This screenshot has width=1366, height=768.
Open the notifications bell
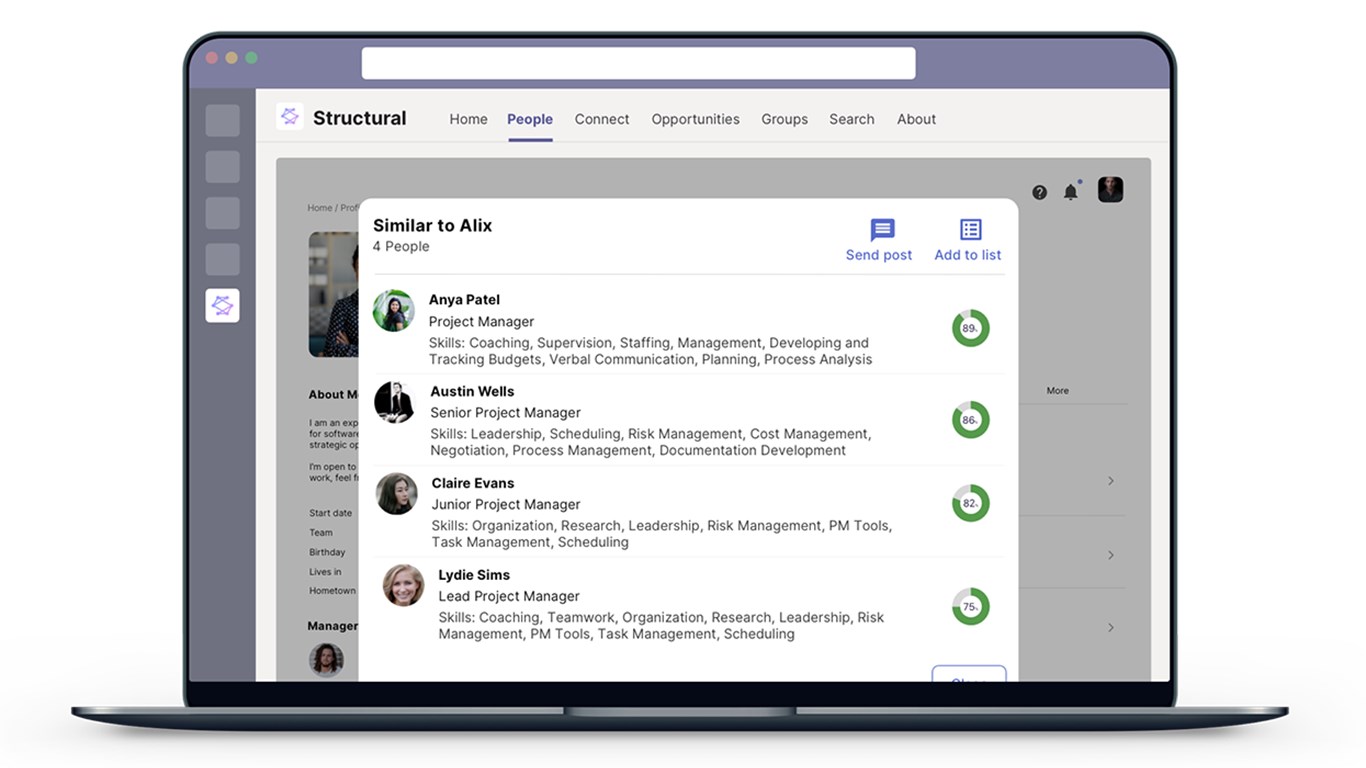click(1071, 192)
